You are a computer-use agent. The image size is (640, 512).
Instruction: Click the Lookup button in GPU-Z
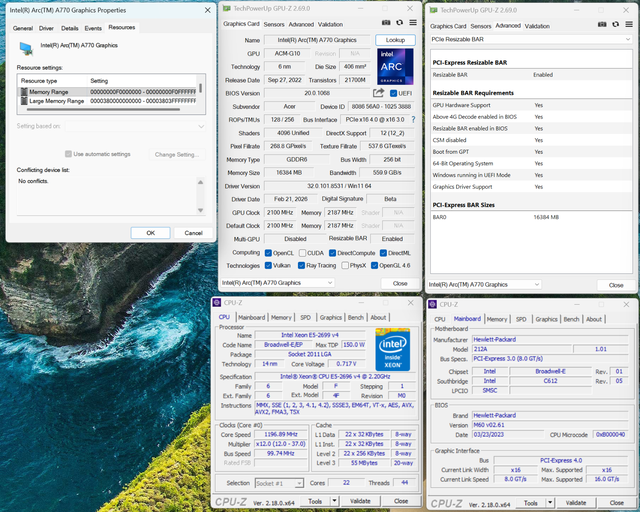point(395,40)
